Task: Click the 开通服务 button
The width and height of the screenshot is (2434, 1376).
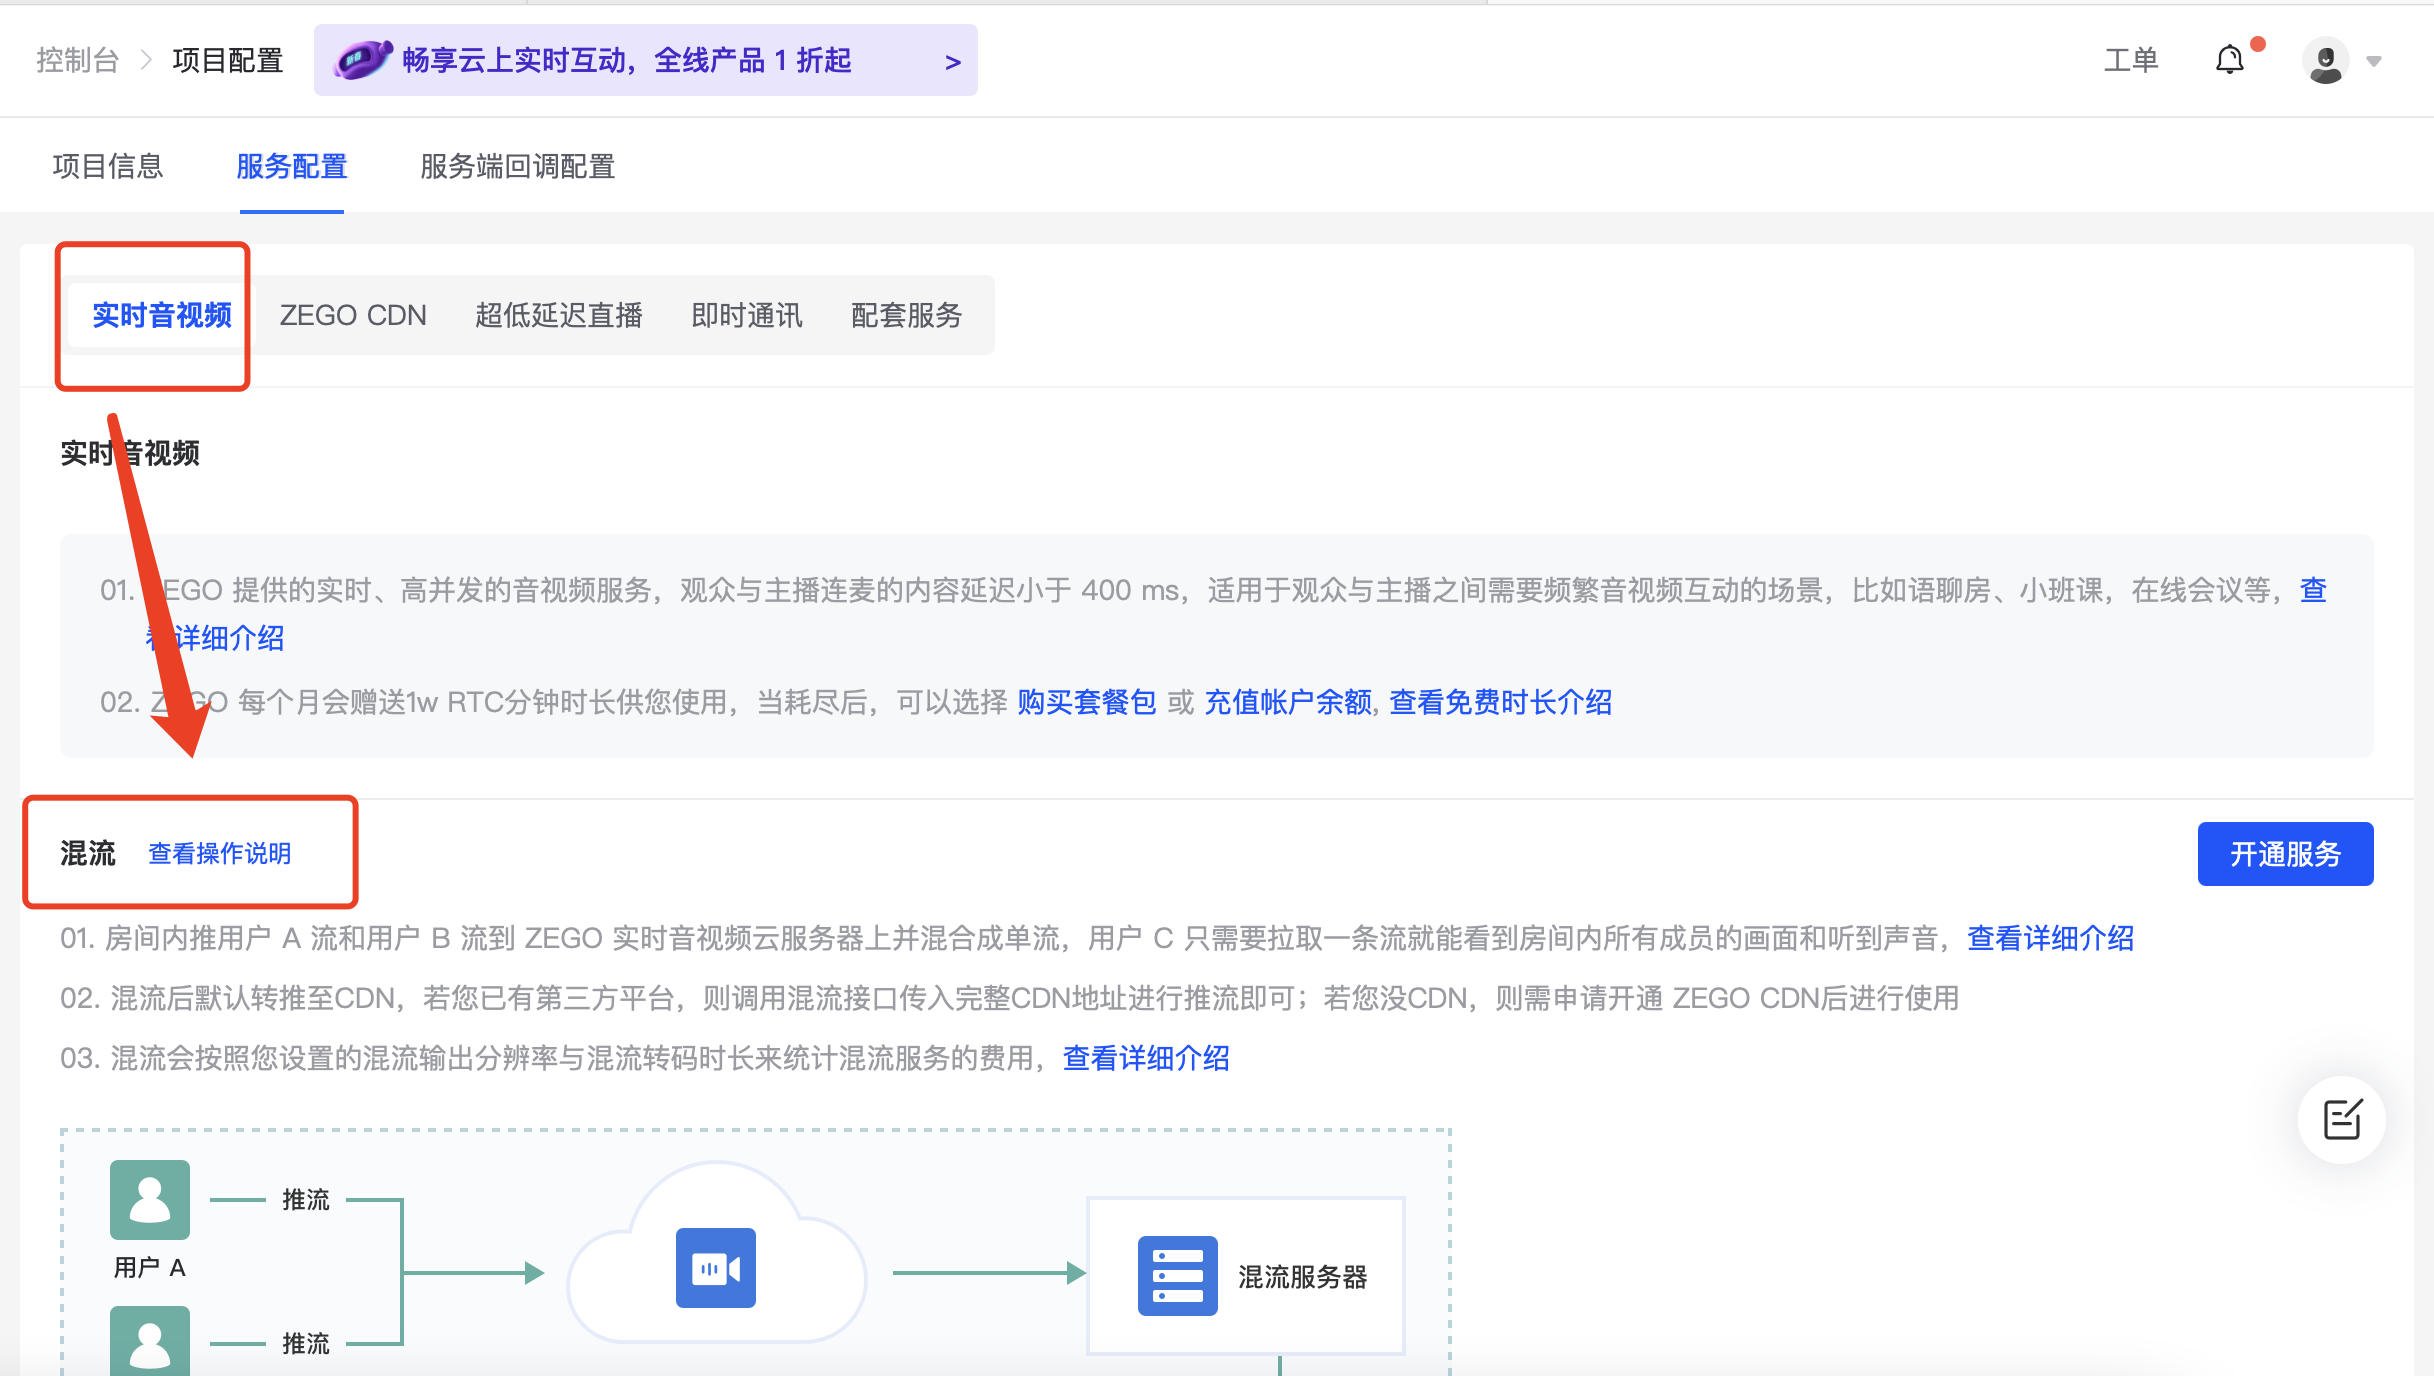Action: click(x=2285, y=853)
